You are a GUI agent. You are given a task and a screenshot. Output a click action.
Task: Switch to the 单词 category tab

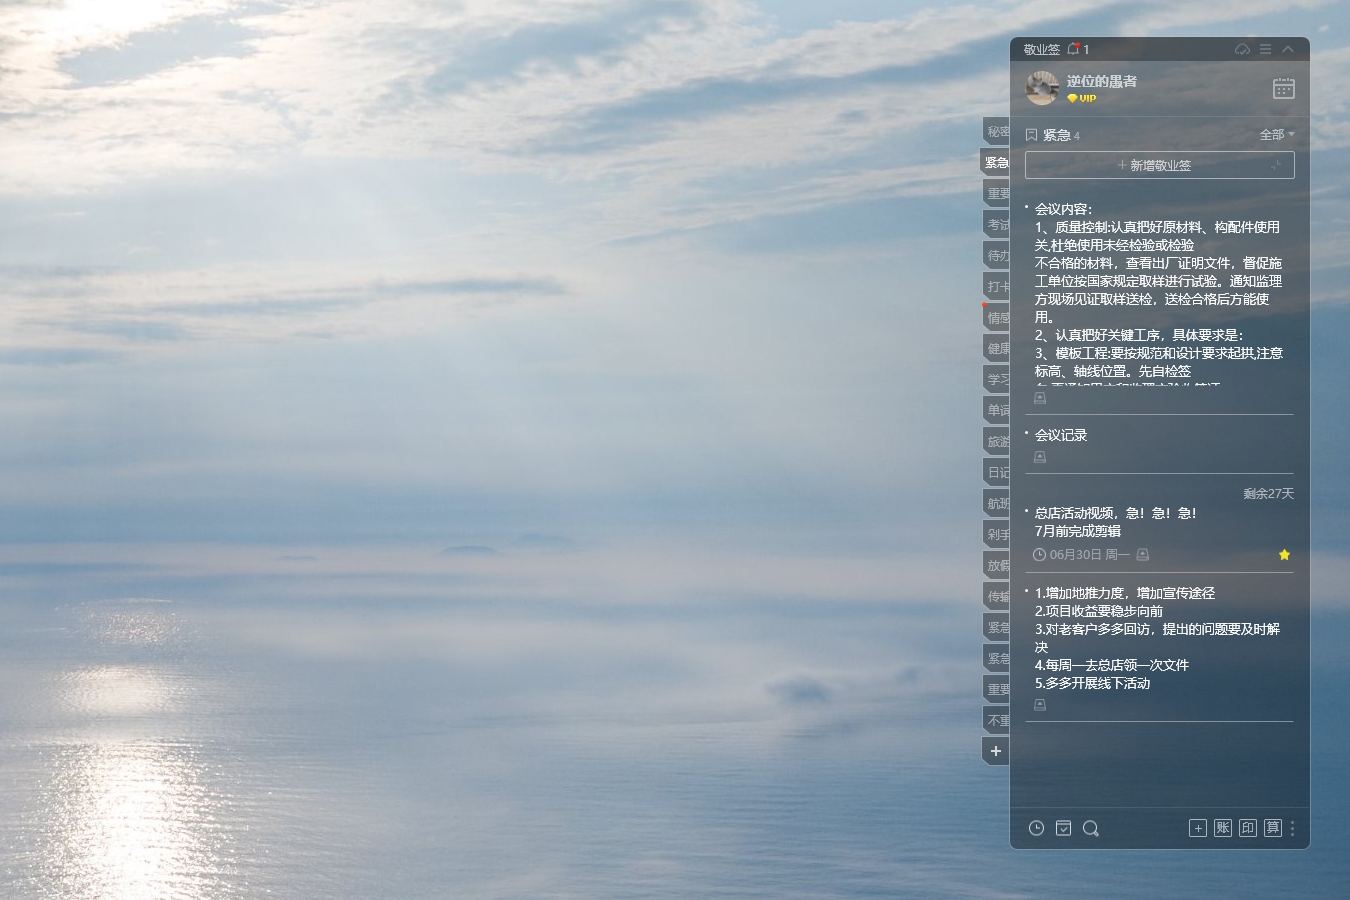pos(996,411)
